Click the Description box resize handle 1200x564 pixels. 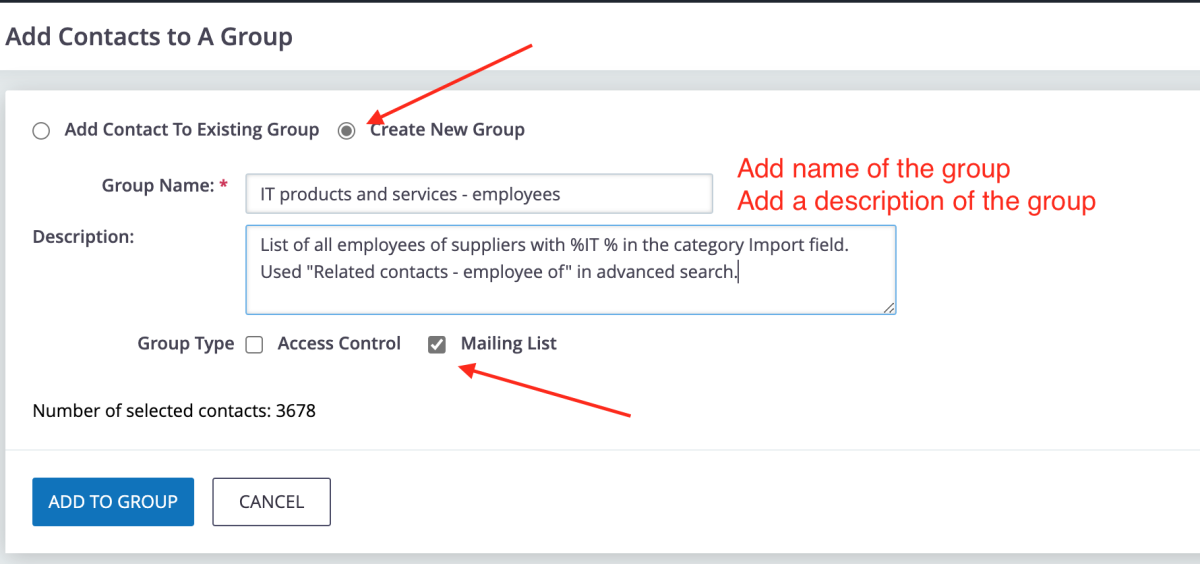click(888, 307)
